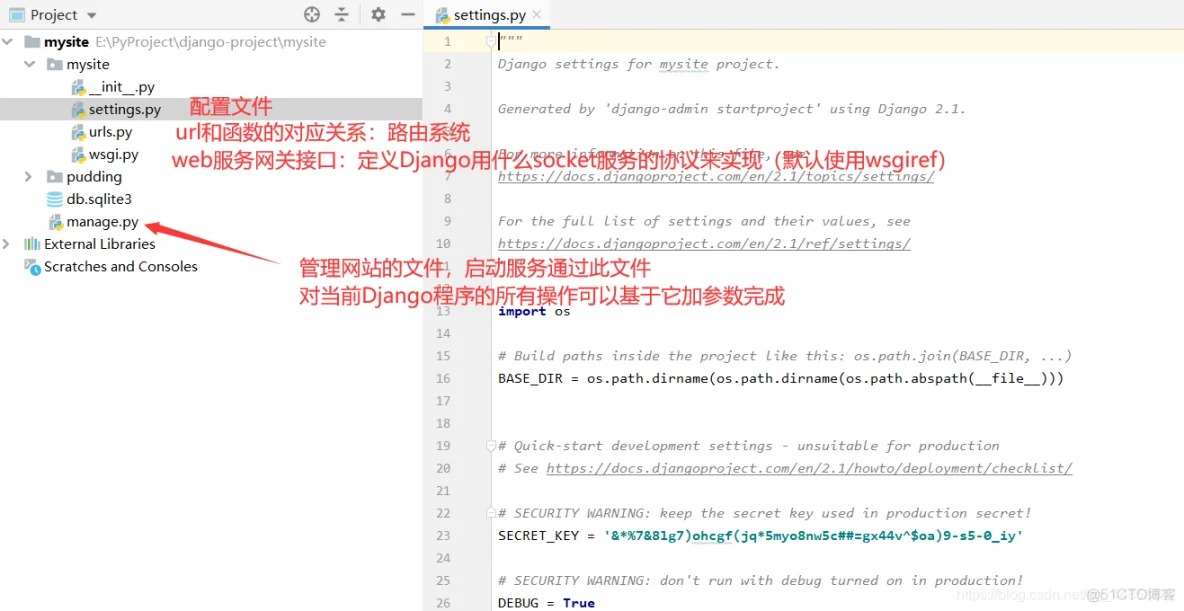Click the 'Build paths inside the project' comment
This screenshot has width=1184, height=611.
click(785, 356)
